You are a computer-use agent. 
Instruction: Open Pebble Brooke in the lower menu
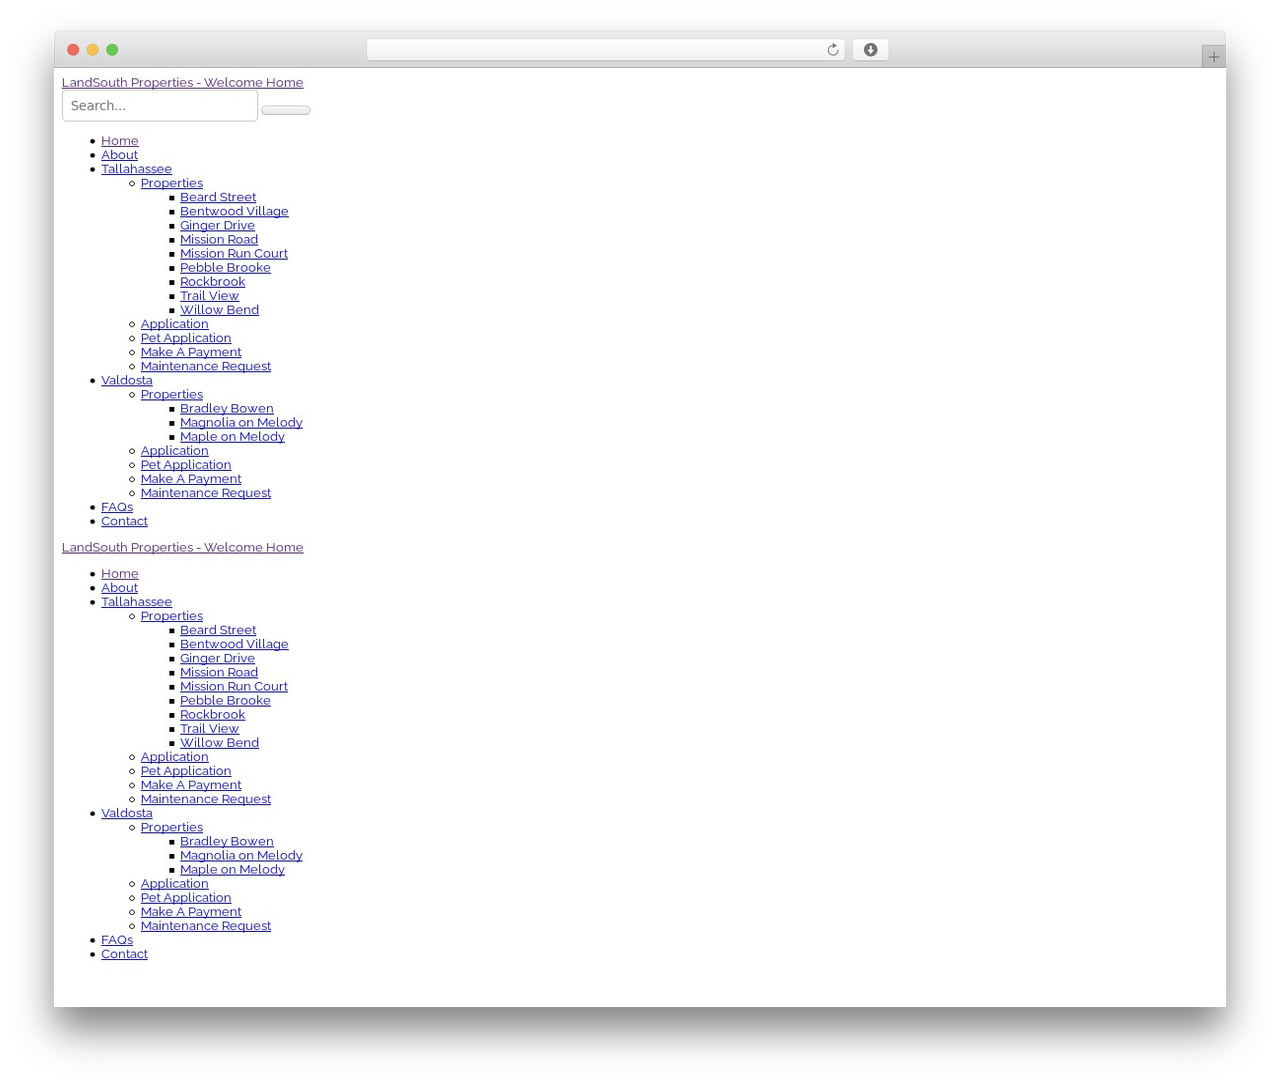click(225, 700)
